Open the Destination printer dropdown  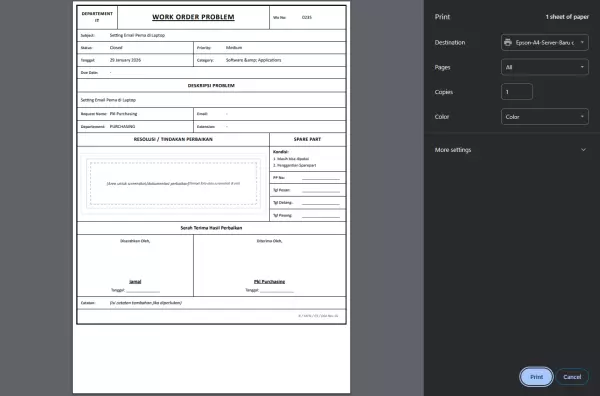pyautogui.click(x=545, y=42)
